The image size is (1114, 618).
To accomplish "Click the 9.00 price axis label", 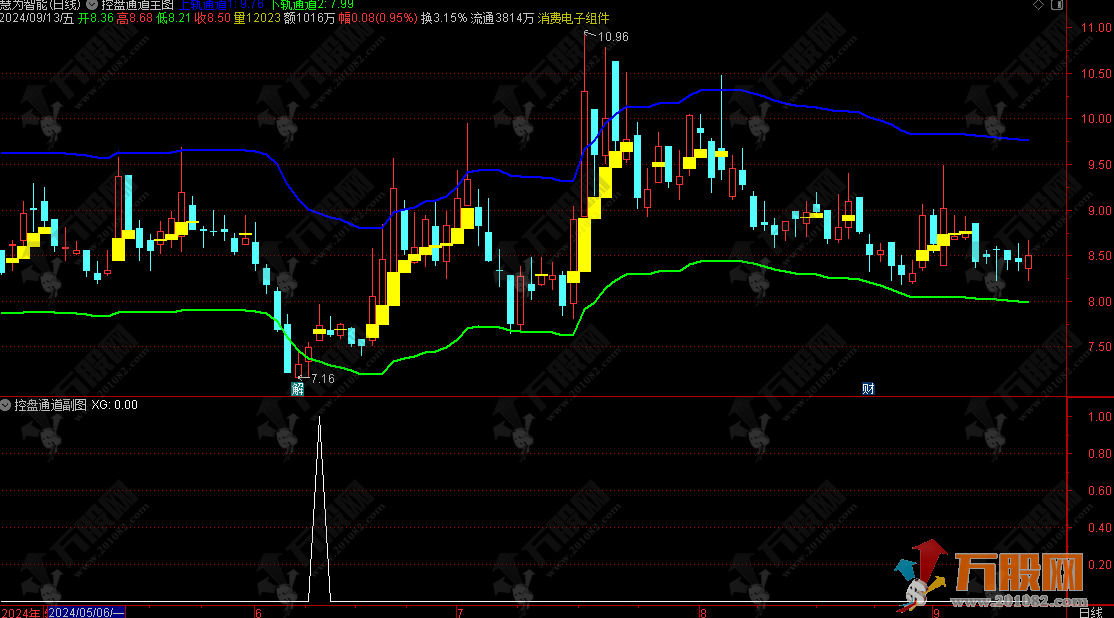I will pos(1099,211).
